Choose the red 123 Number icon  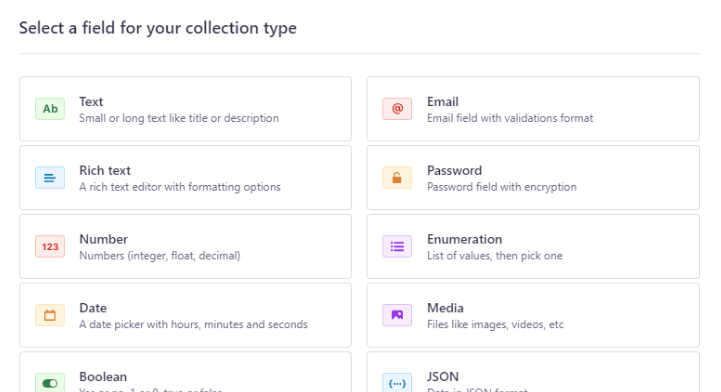[x=50, y=247]
